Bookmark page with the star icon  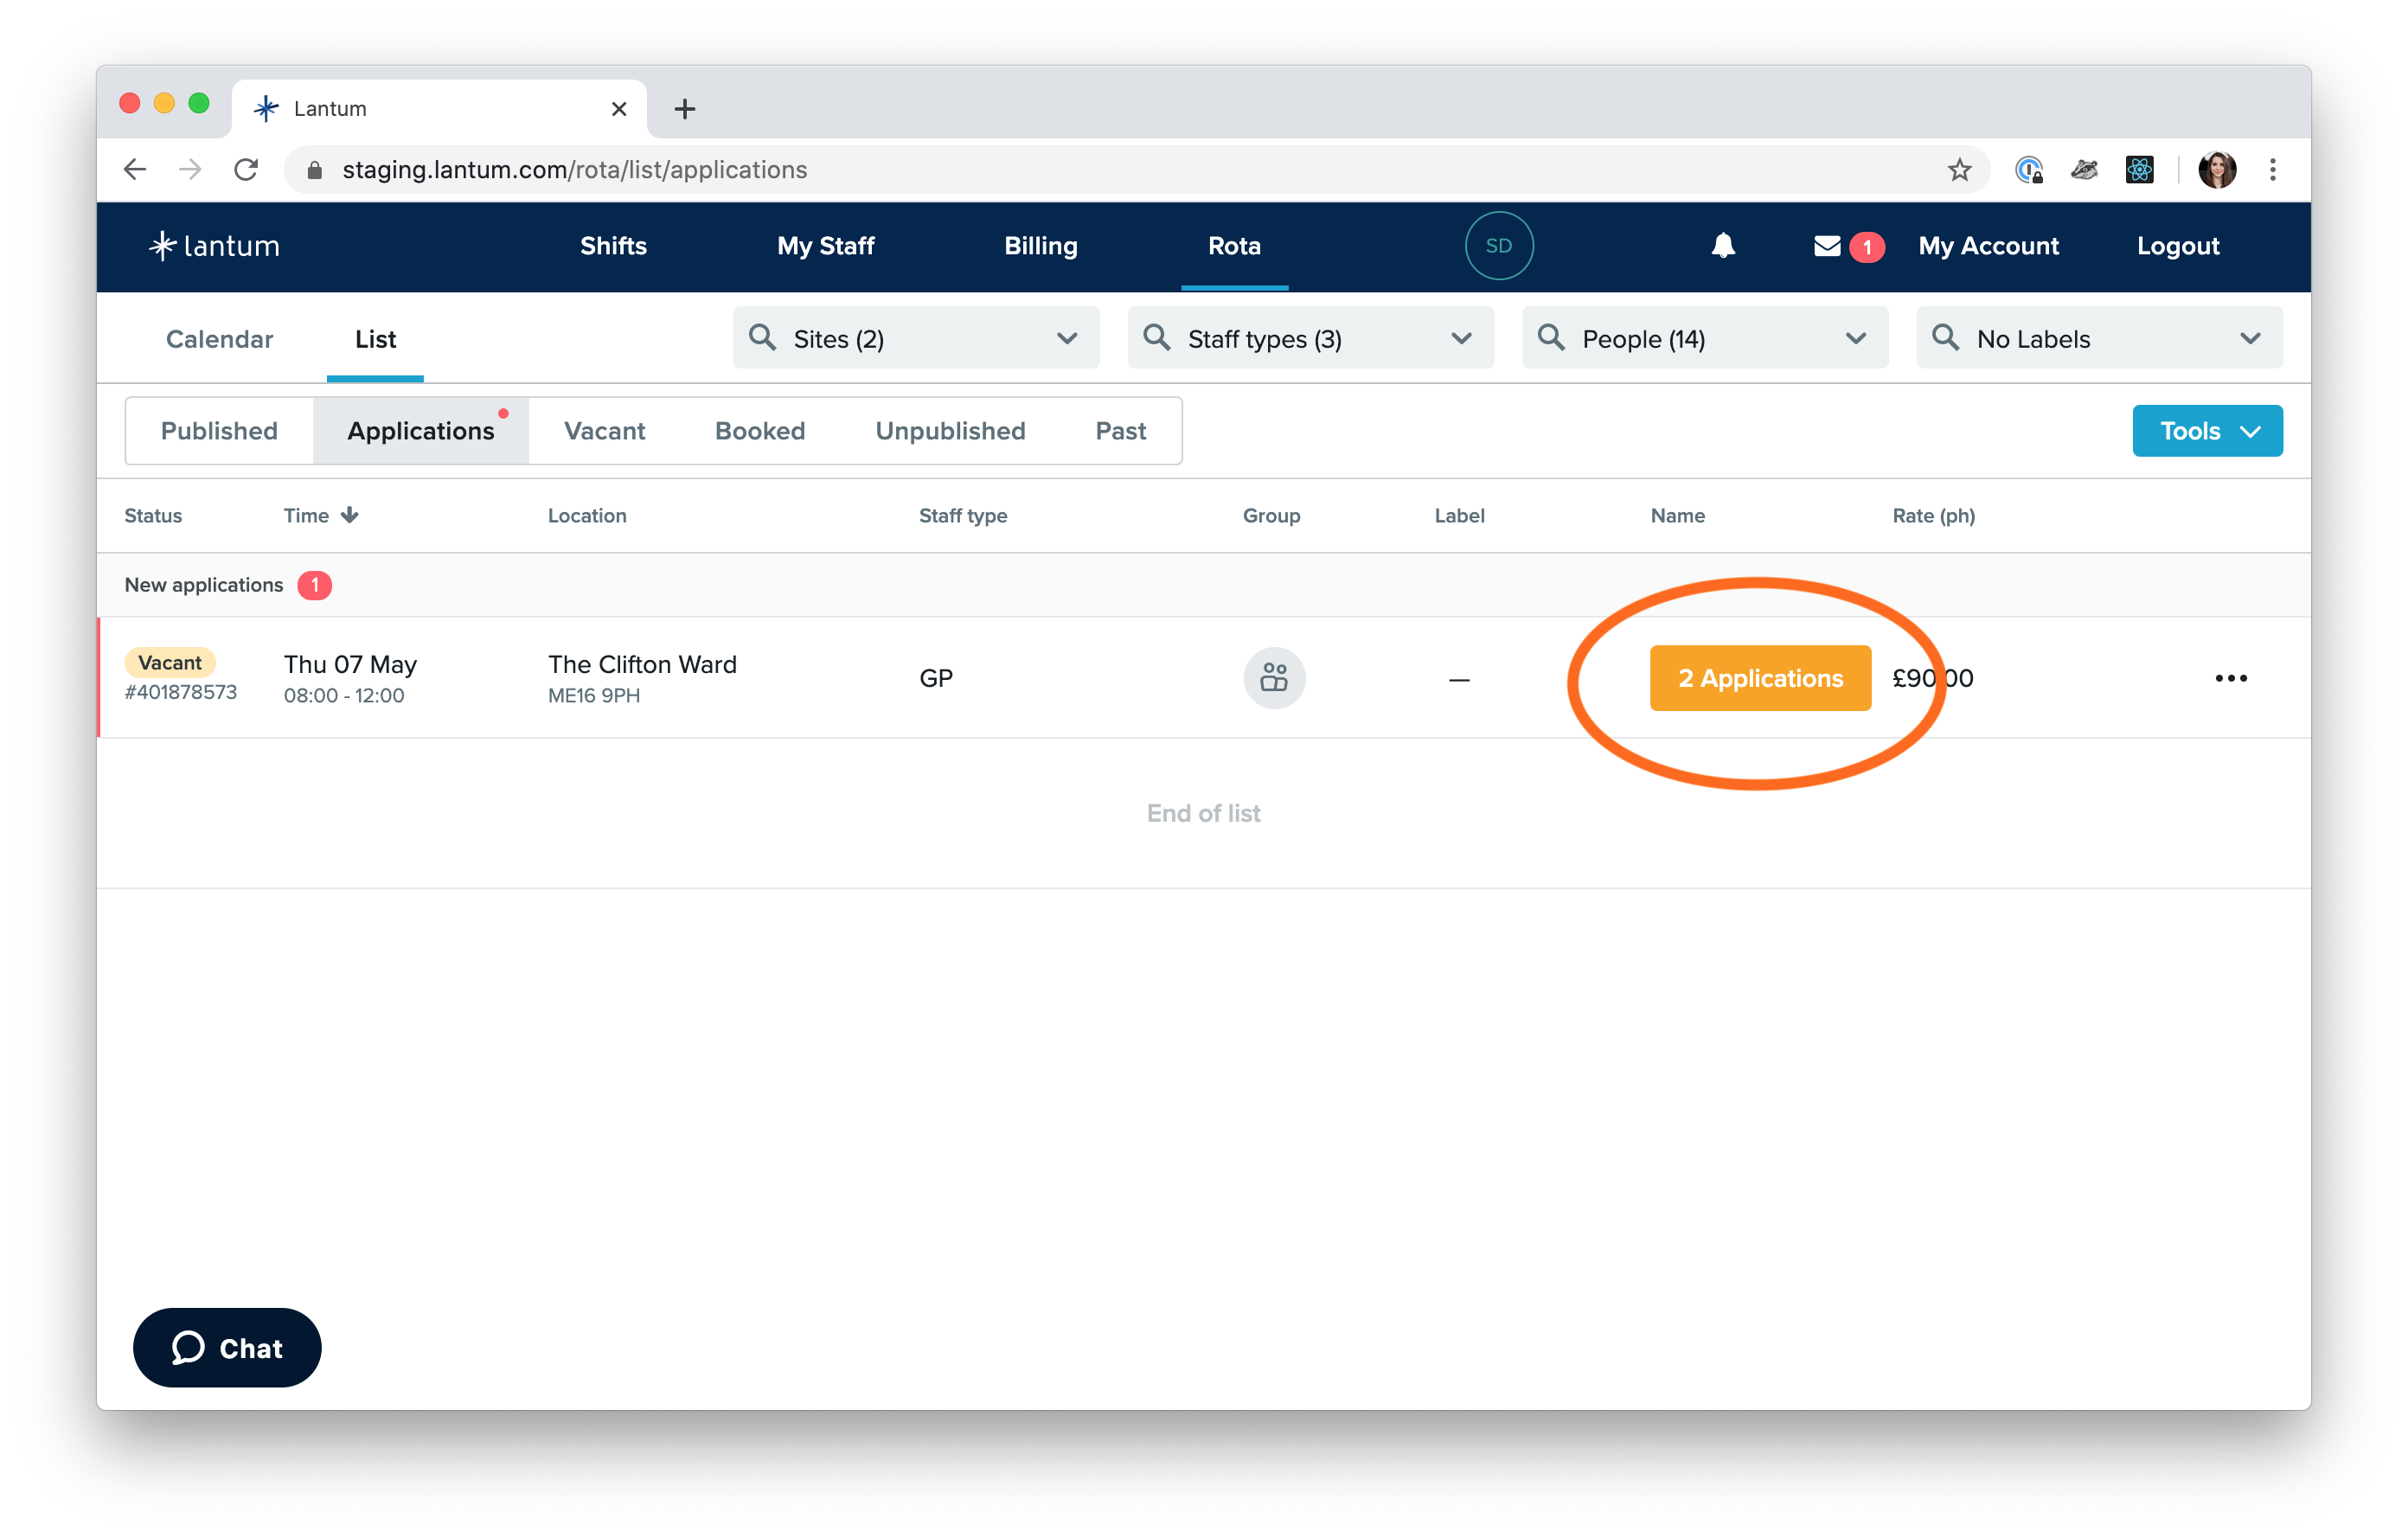[x=1958, y=169]
